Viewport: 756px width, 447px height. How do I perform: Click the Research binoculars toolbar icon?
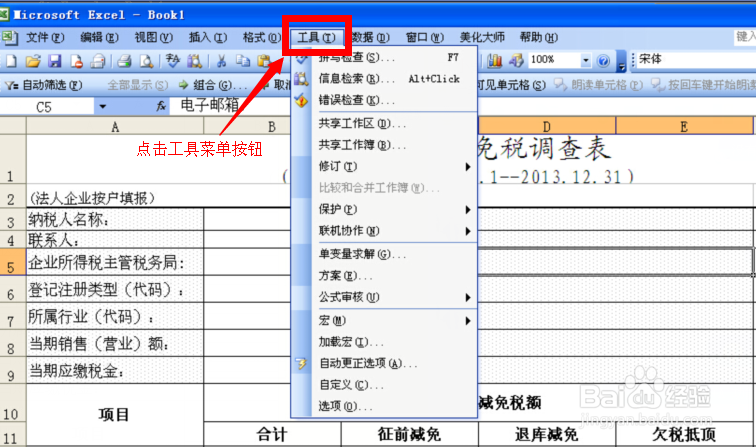(x=194, y=61)
